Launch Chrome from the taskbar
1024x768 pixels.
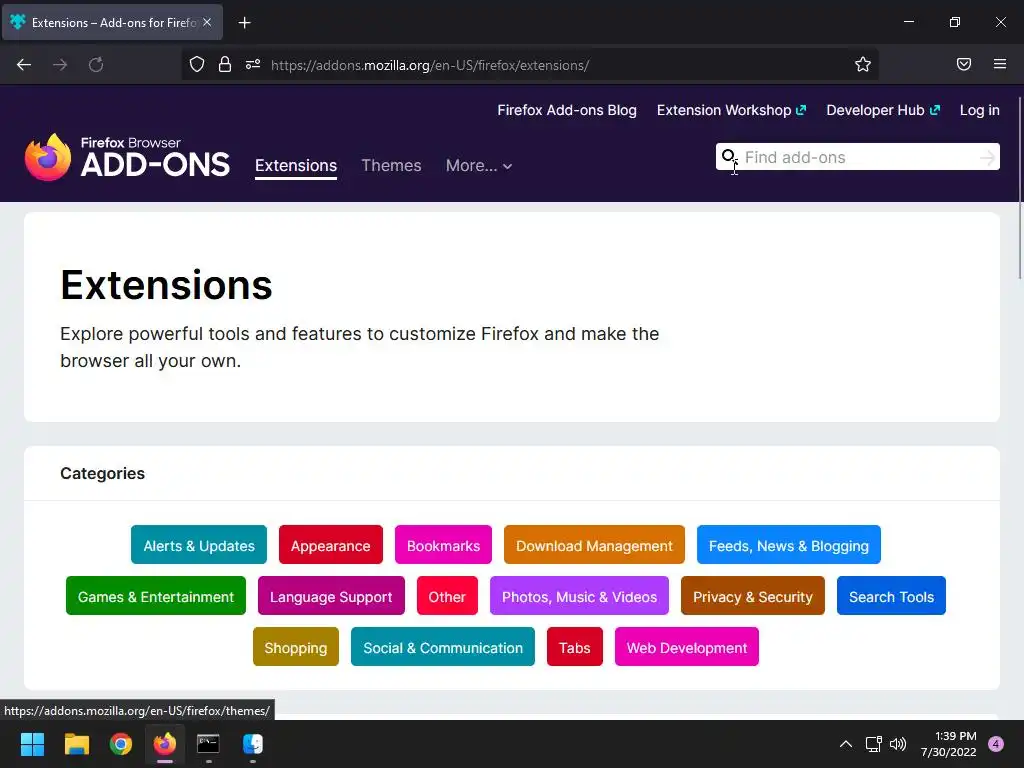(x=121, y=744)
